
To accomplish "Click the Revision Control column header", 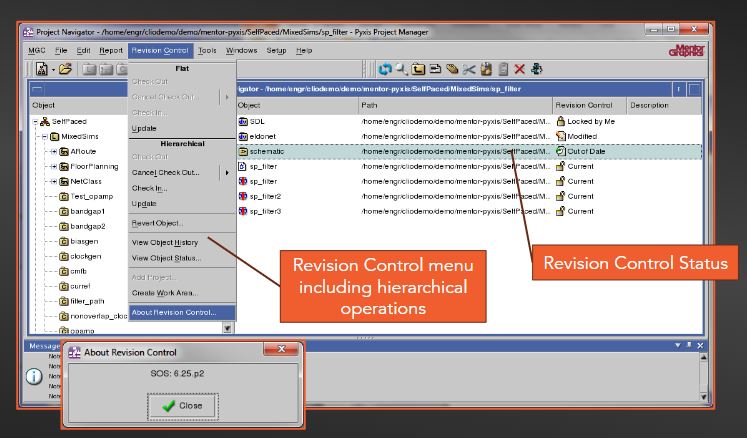I will tap(589, 105).
